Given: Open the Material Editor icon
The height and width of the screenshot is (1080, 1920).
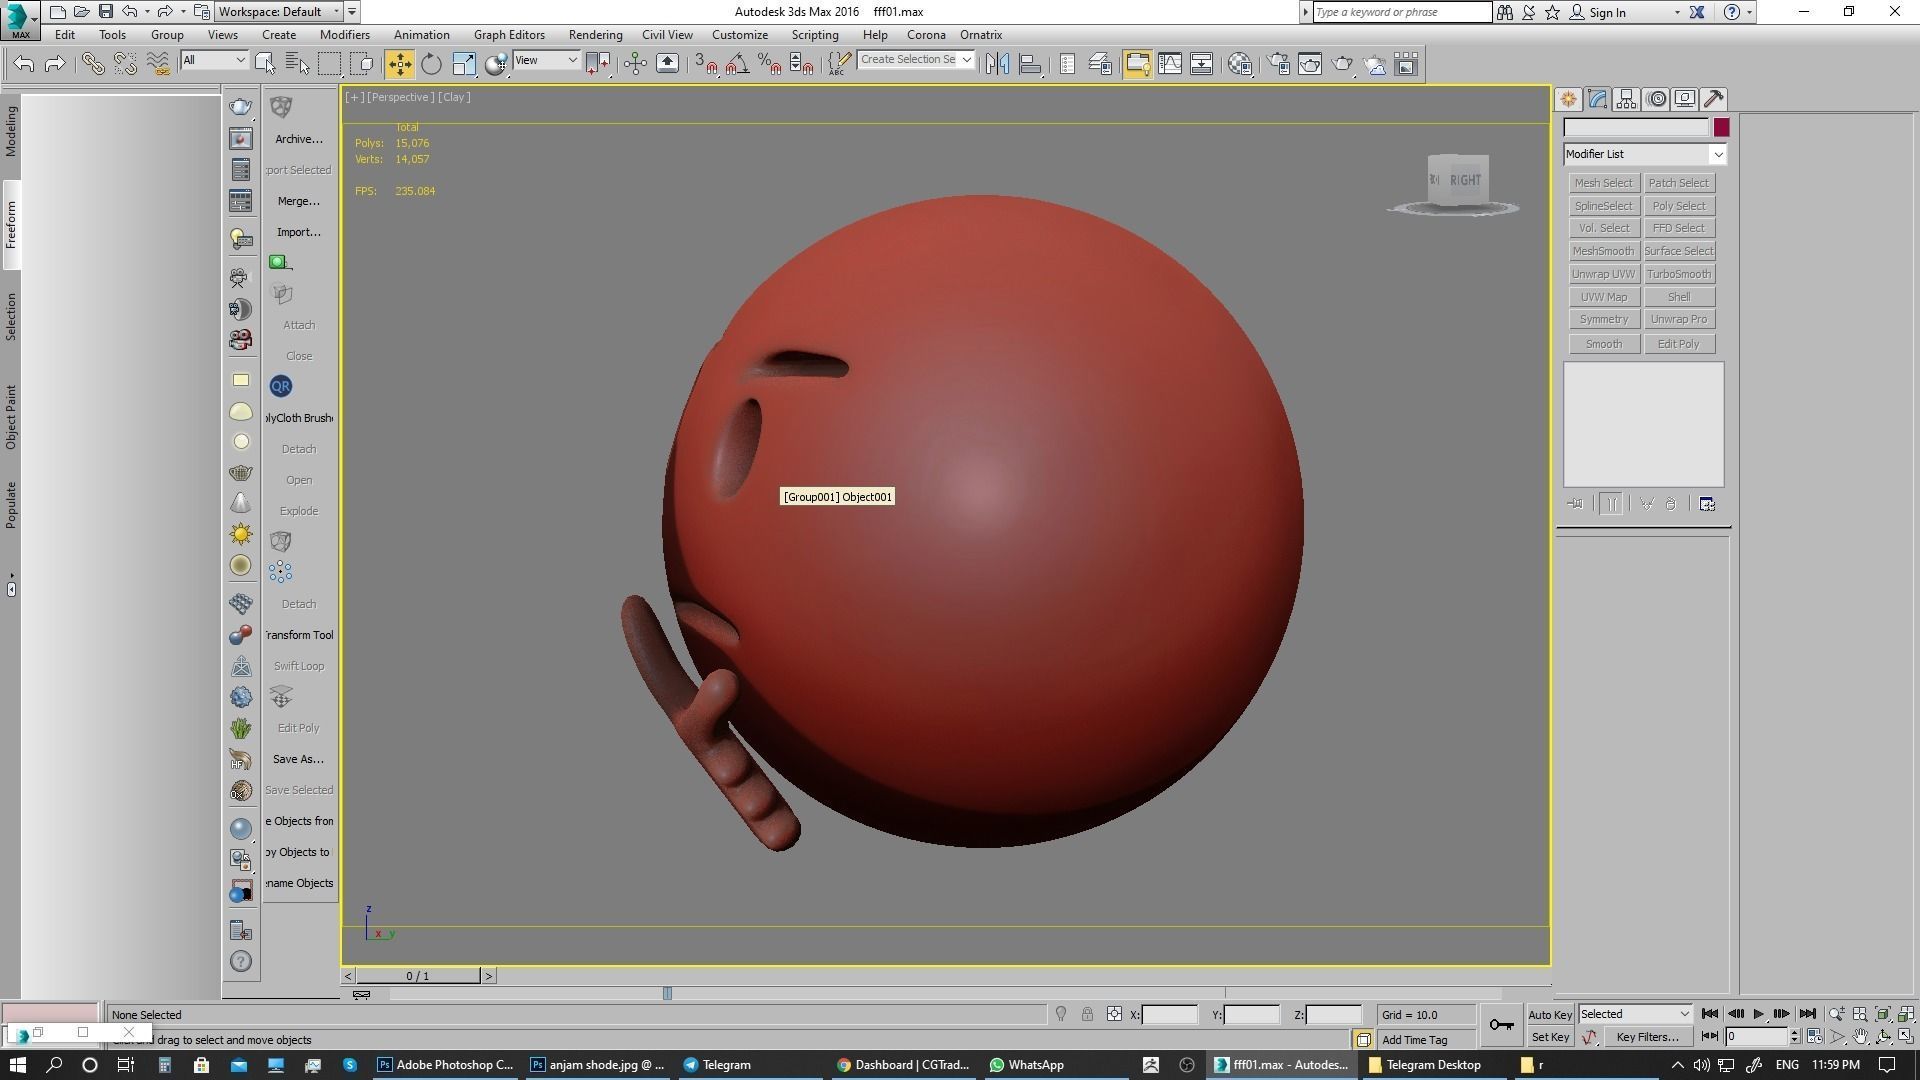Looking at the screenshot, I should point(1240,65).
